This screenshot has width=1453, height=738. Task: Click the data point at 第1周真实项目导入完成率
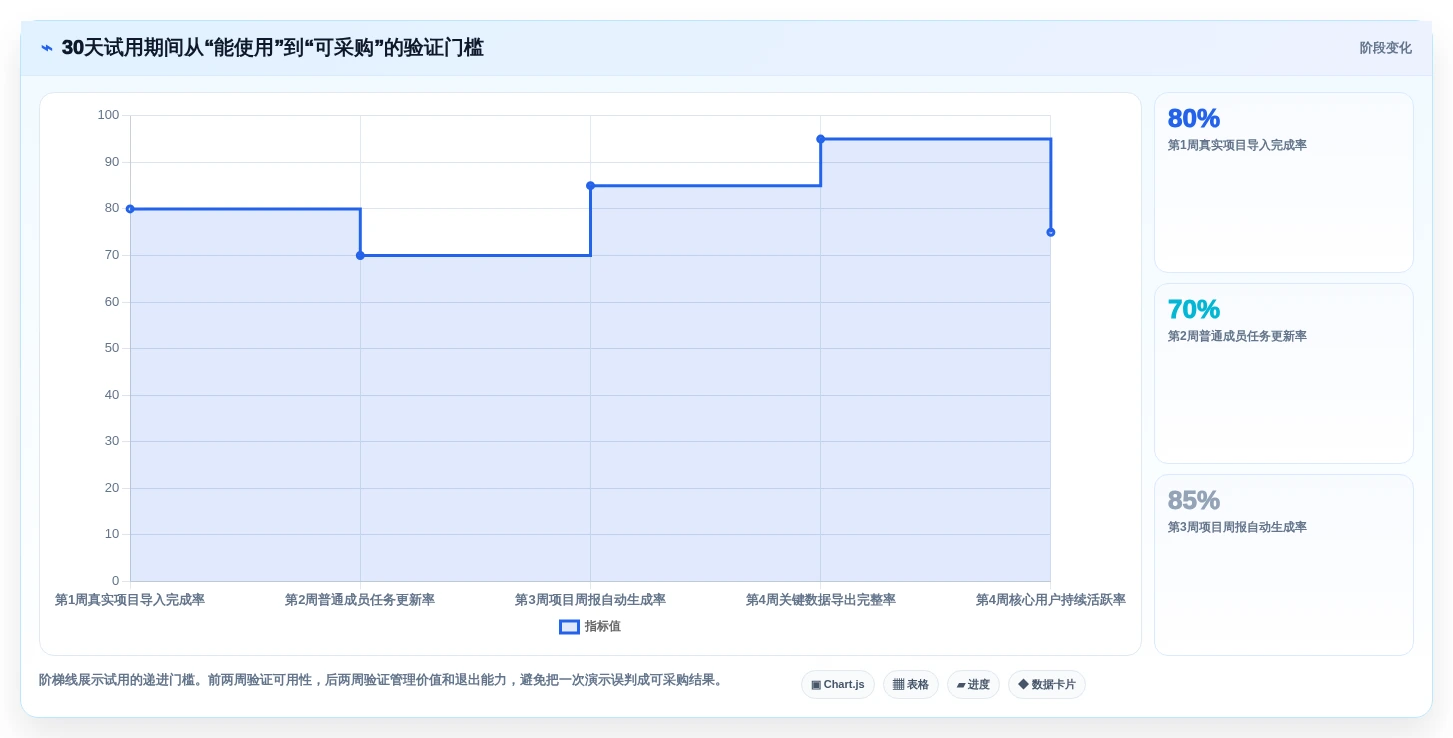130,209
